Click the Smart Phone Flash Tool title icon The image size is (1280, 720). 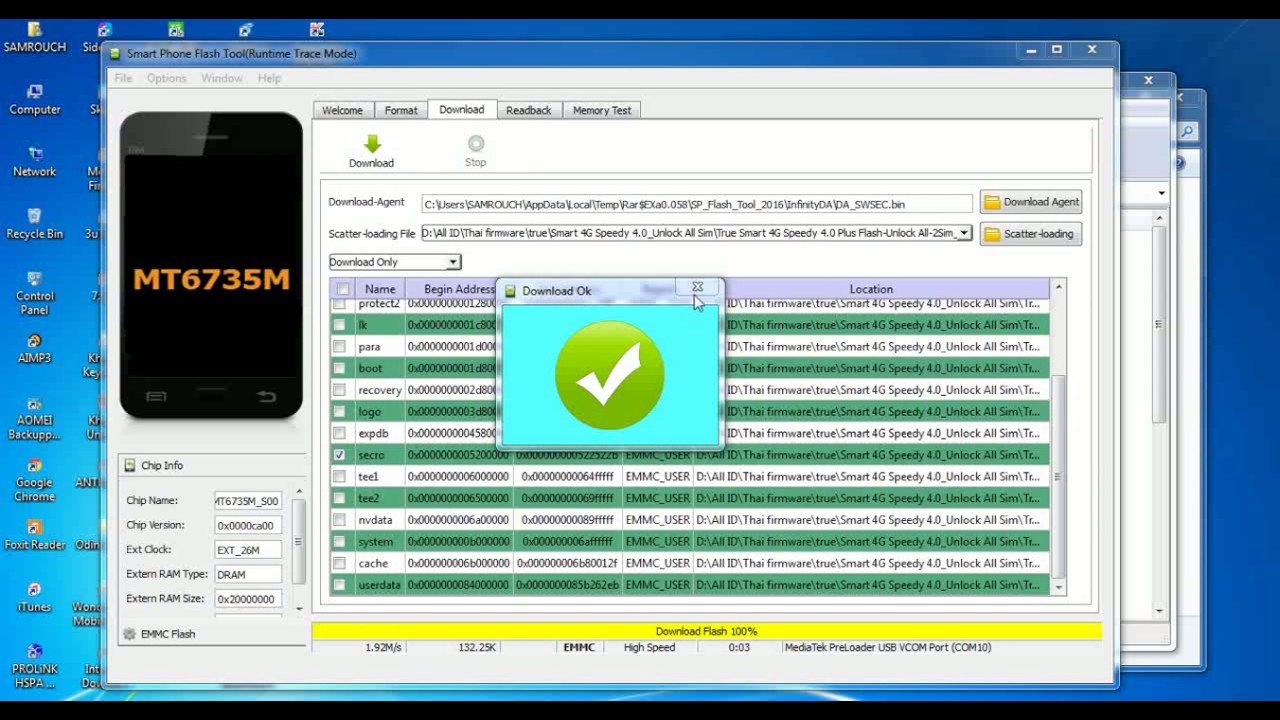click(115, 53)
